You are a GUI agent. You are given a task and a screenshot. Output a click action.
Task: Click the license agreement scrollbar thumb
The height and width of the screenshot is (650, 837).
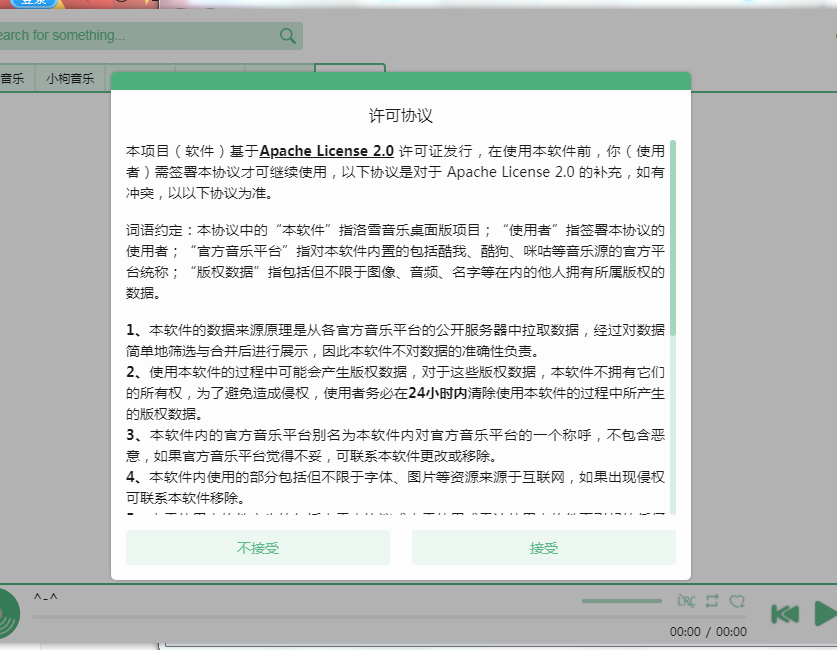tap(673, 238)
